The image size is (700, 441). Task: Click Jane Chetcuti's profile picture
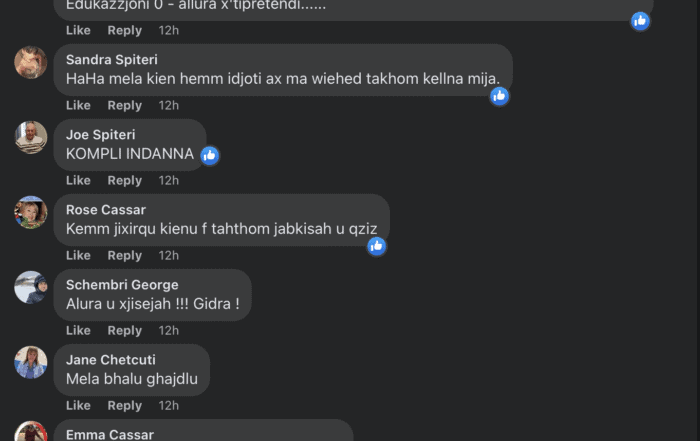point(31,362)
